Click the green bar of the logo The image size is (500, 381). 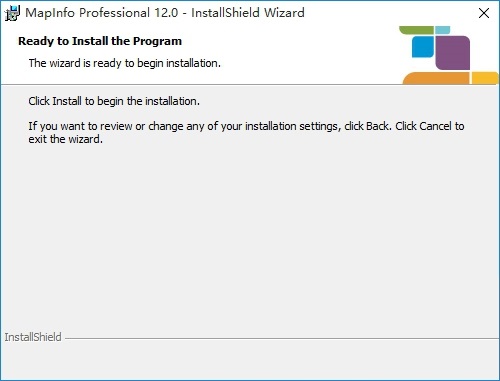416,30
